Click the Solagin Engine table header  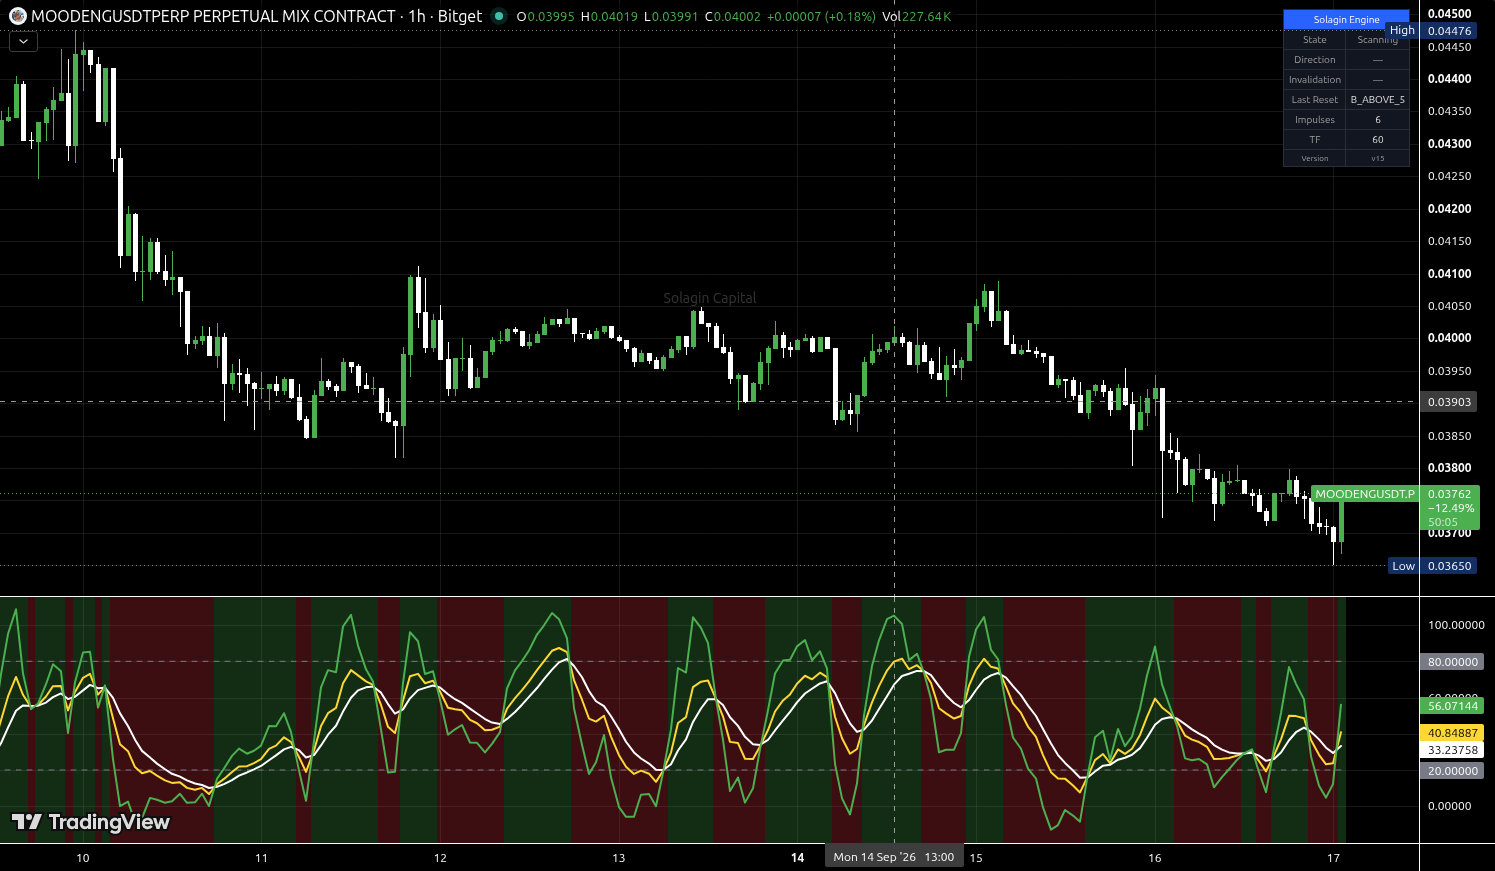click(1346, 20)
